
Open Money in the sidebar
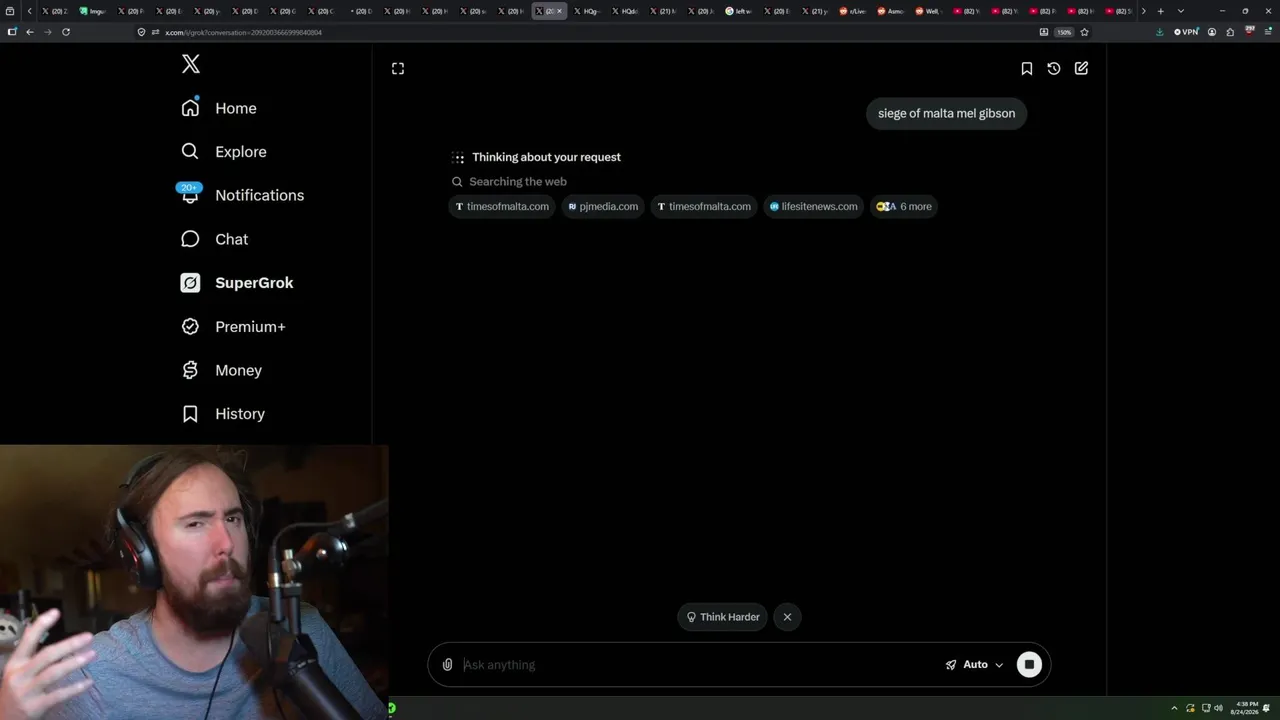tap(221, 370)
